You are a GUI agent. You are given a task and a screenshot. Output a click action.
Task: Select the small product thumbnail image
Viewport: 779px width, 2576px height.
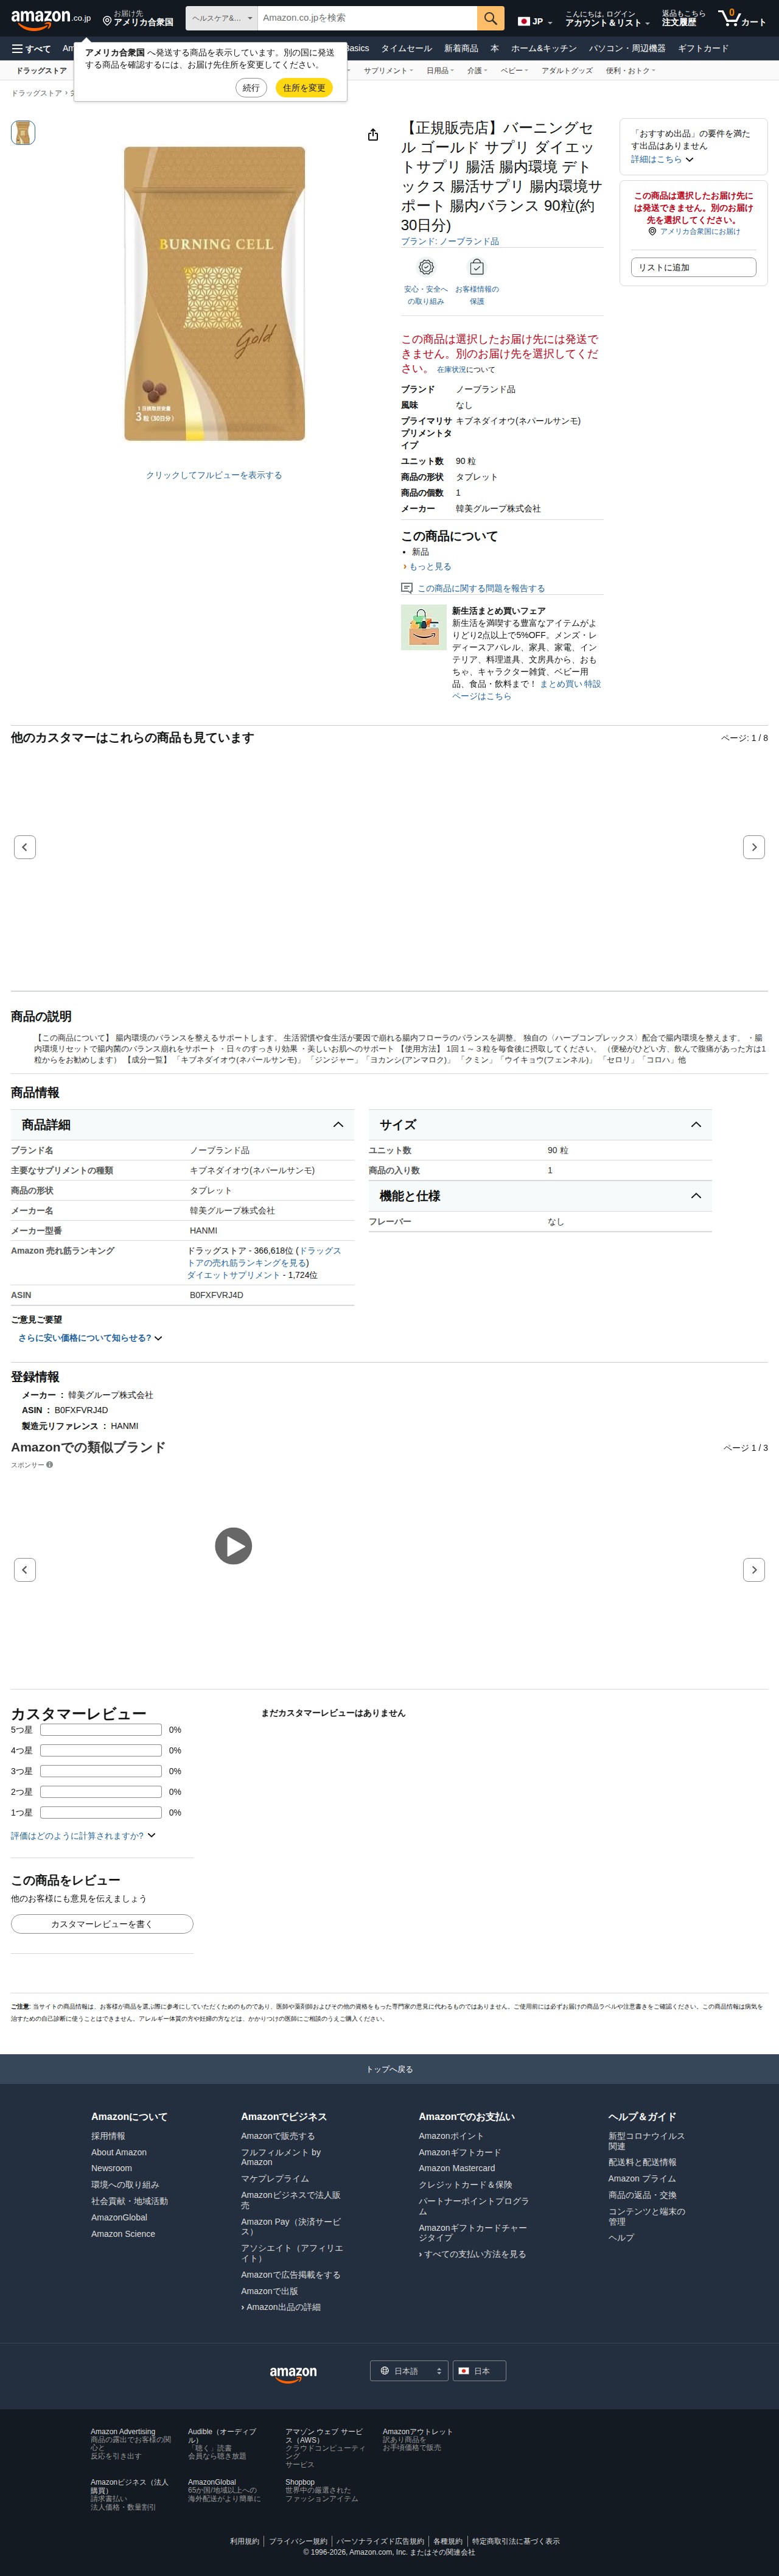pos(23,132)
